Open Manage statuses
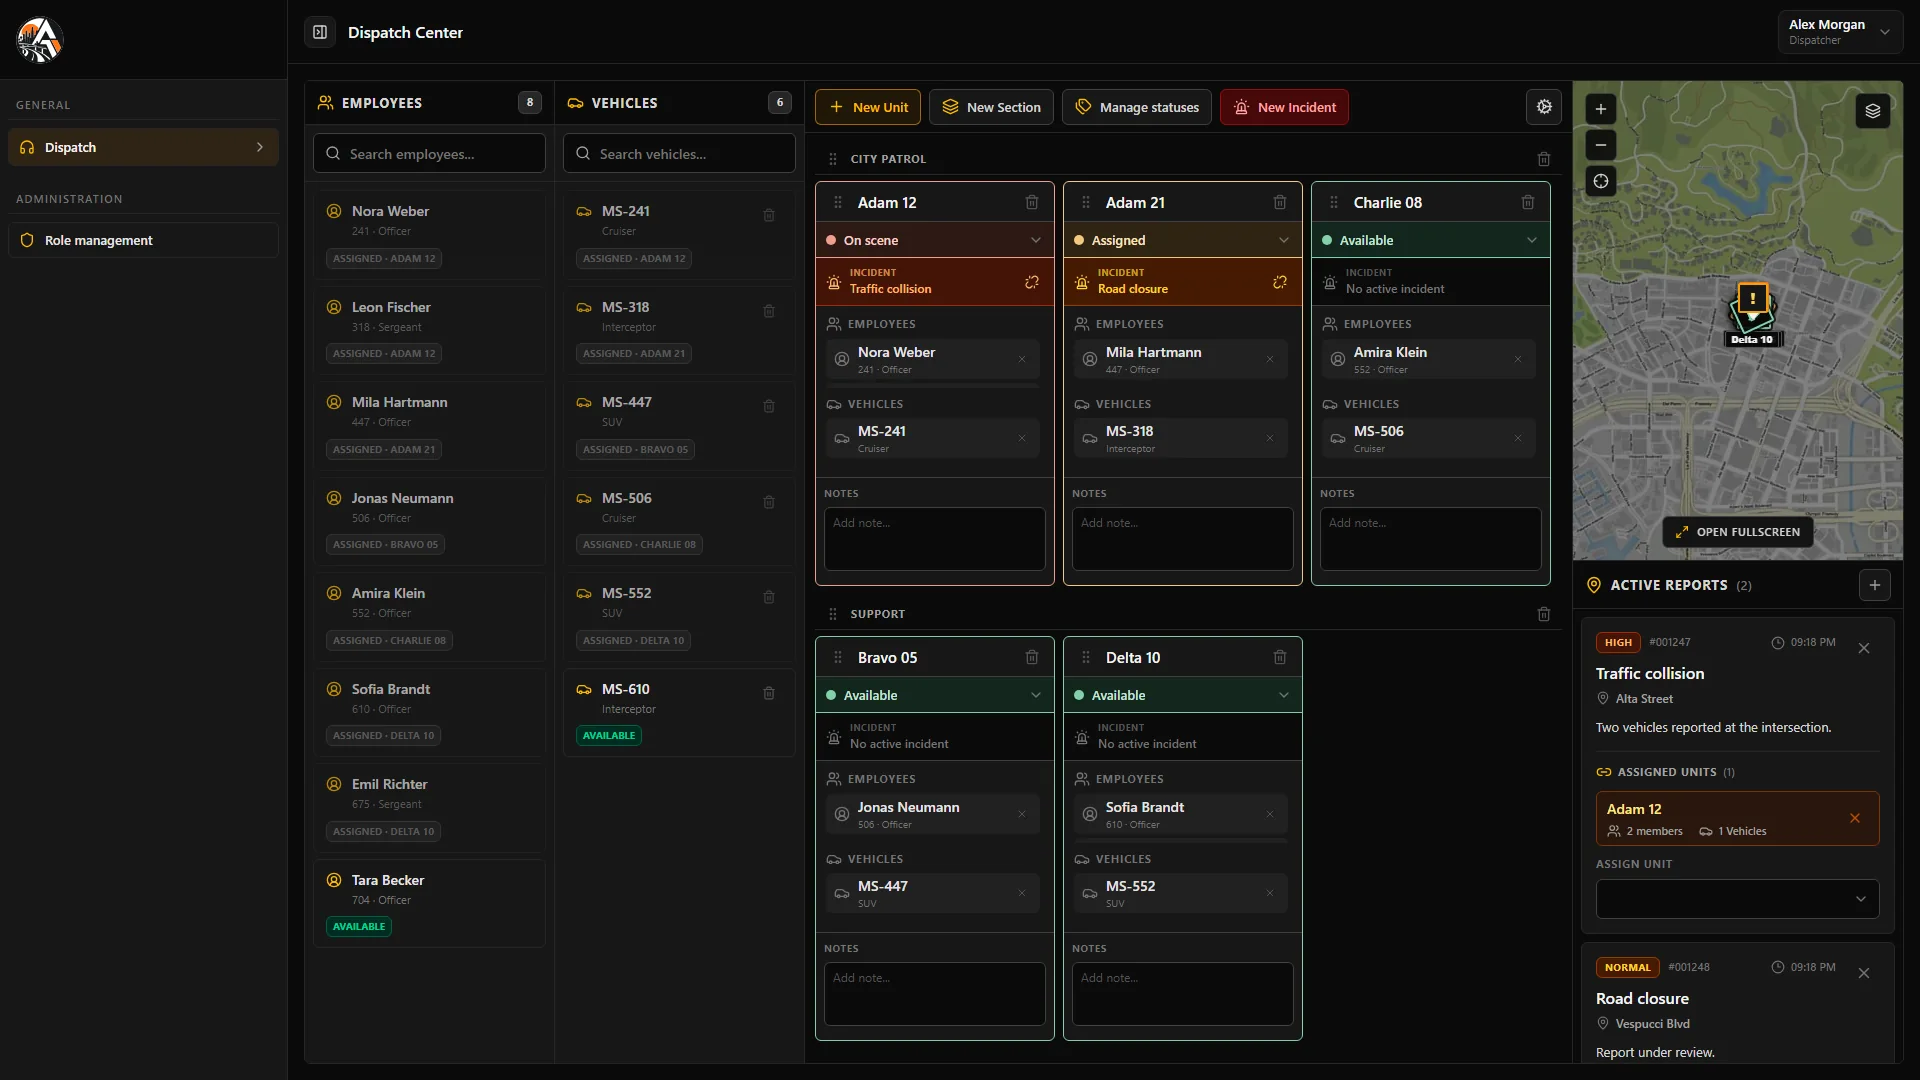This screenshot has width=1920, height=1080. (x=1137, y=107)
